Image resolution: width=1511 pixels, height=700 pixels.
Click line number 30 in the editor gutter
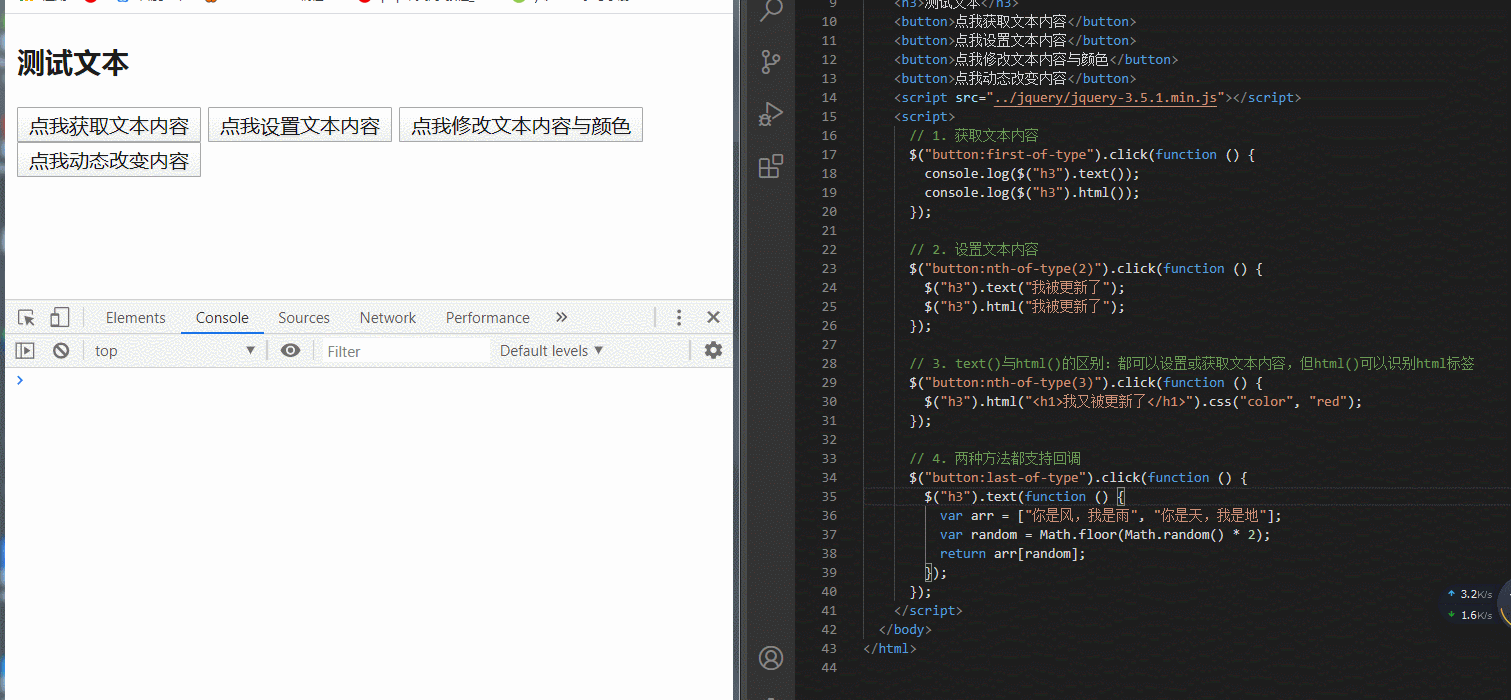(x=828, y=402)
